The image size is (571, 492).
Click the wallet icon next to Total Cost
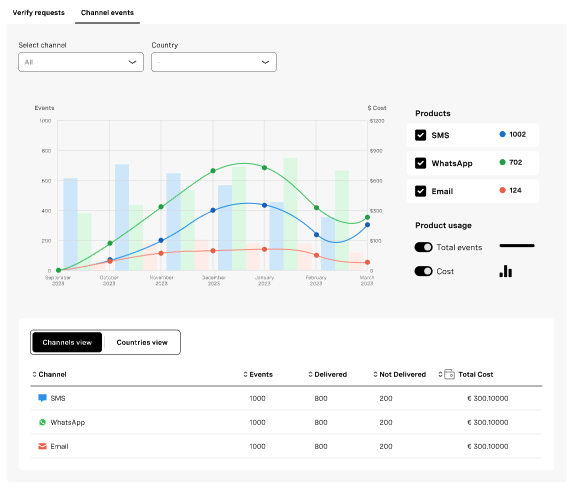(x=450, y=374)
